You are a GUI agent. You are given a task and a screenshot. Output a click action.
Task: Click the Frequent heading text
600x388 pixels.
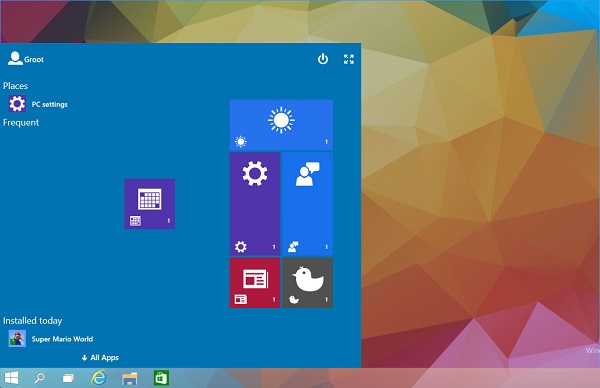pos(21,122)
